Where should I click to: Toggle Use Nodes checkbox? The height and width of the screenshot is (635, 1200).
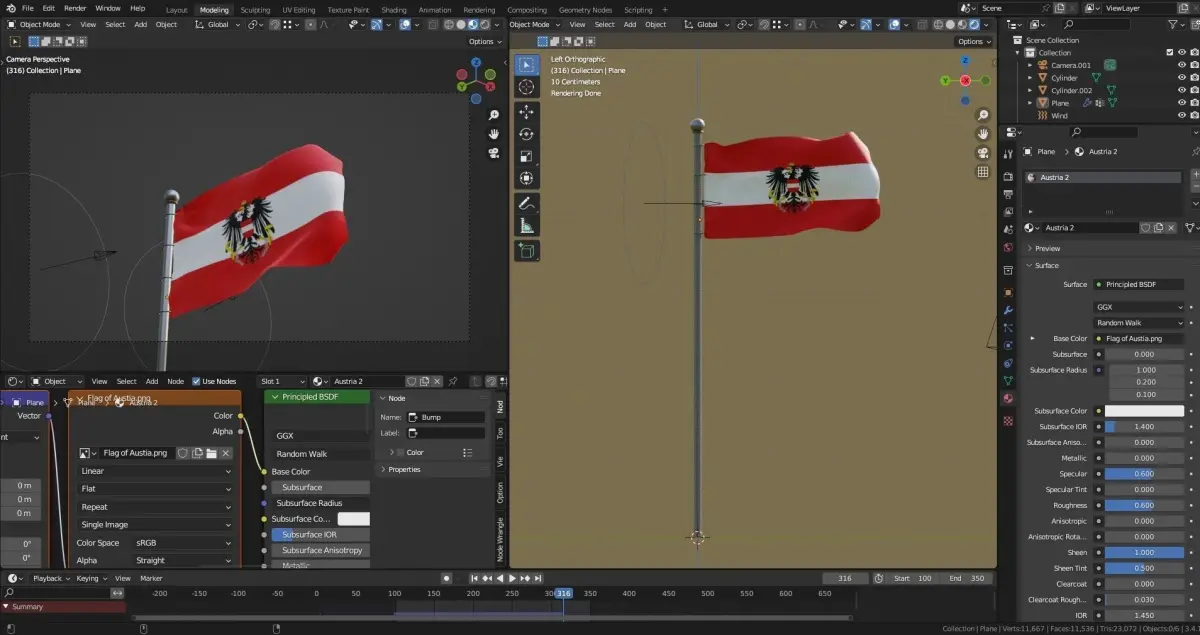(196, 381)
